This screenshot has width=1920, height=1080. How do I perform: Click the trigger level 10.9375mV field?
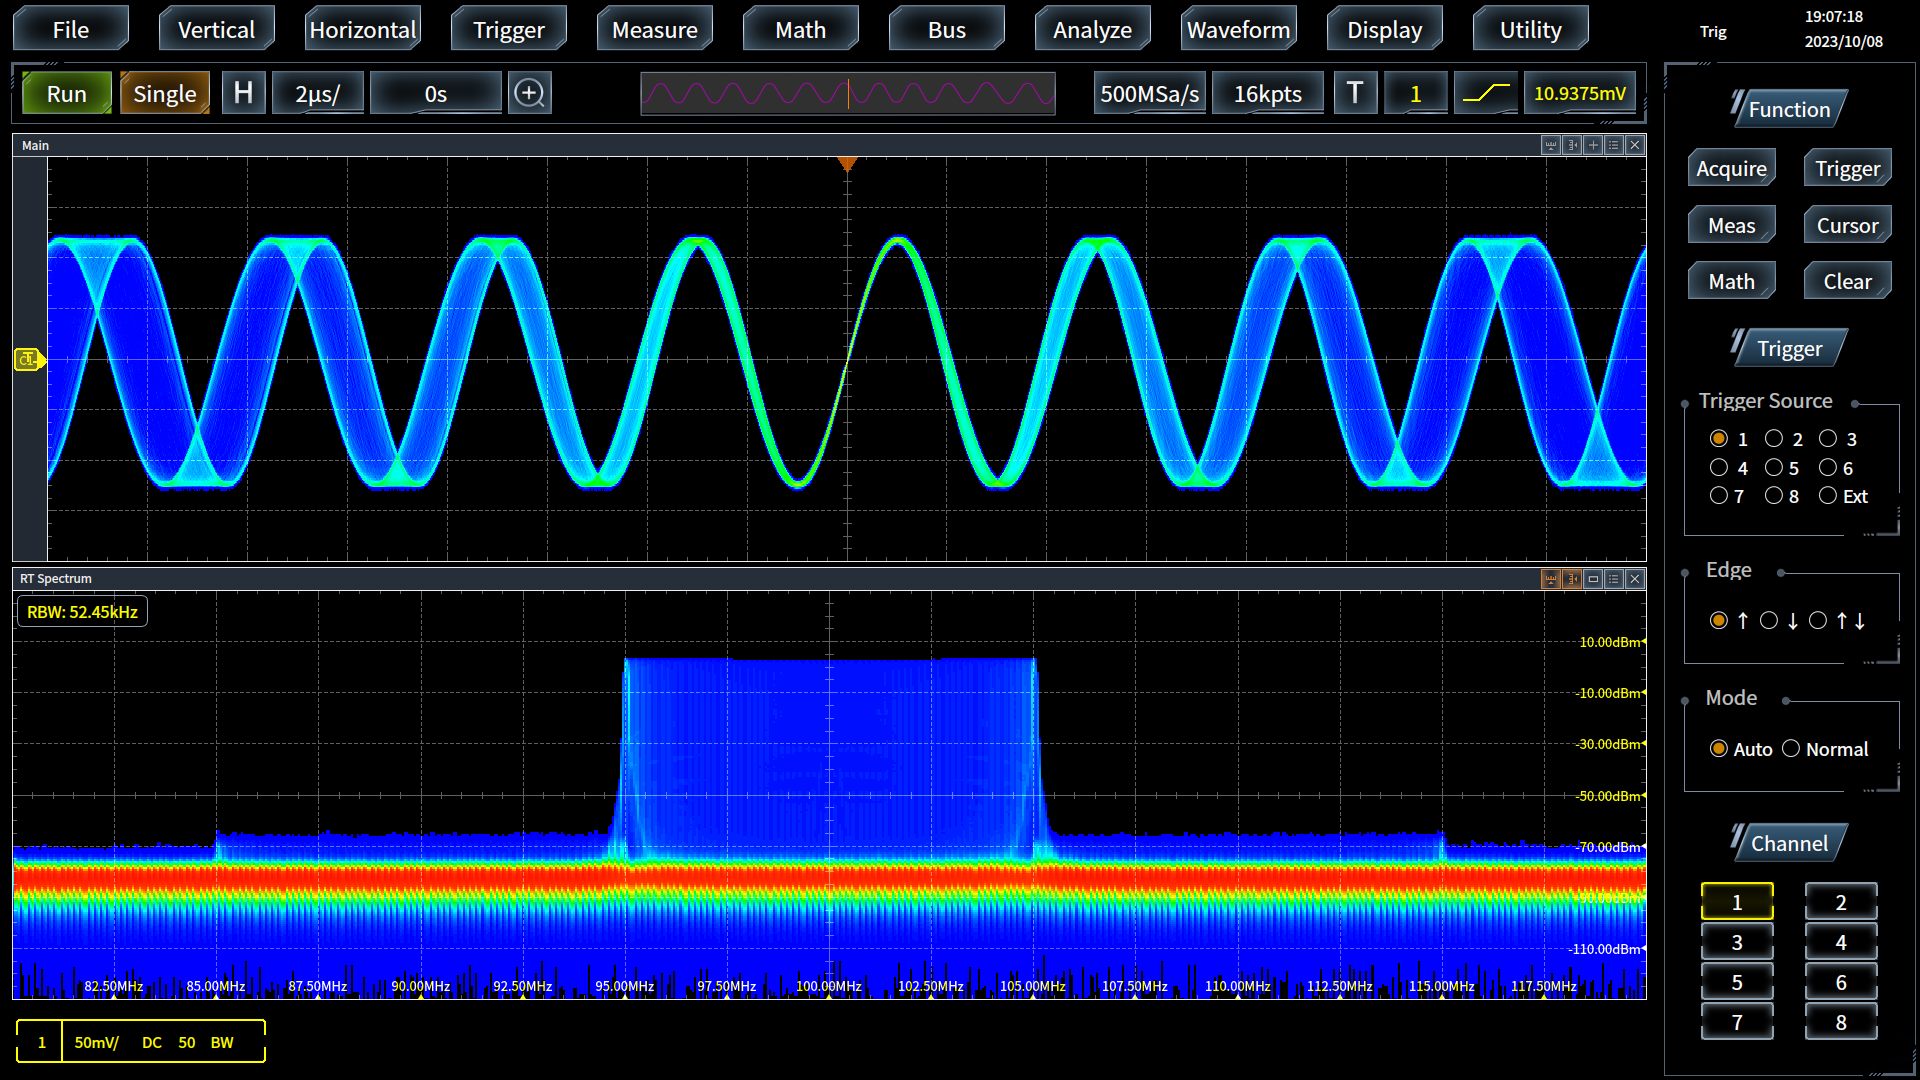click(1579, 93)
